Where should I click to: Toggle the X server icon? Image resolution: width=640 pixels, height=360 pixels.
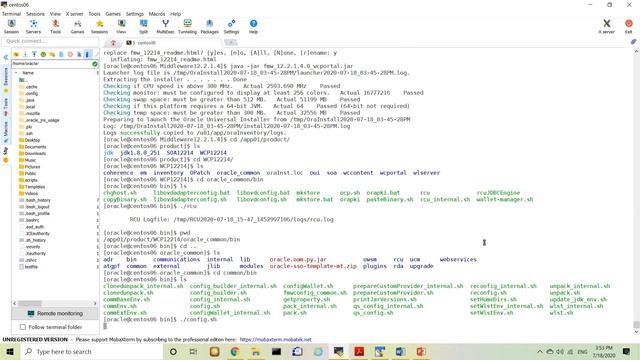tap(607, 27)
